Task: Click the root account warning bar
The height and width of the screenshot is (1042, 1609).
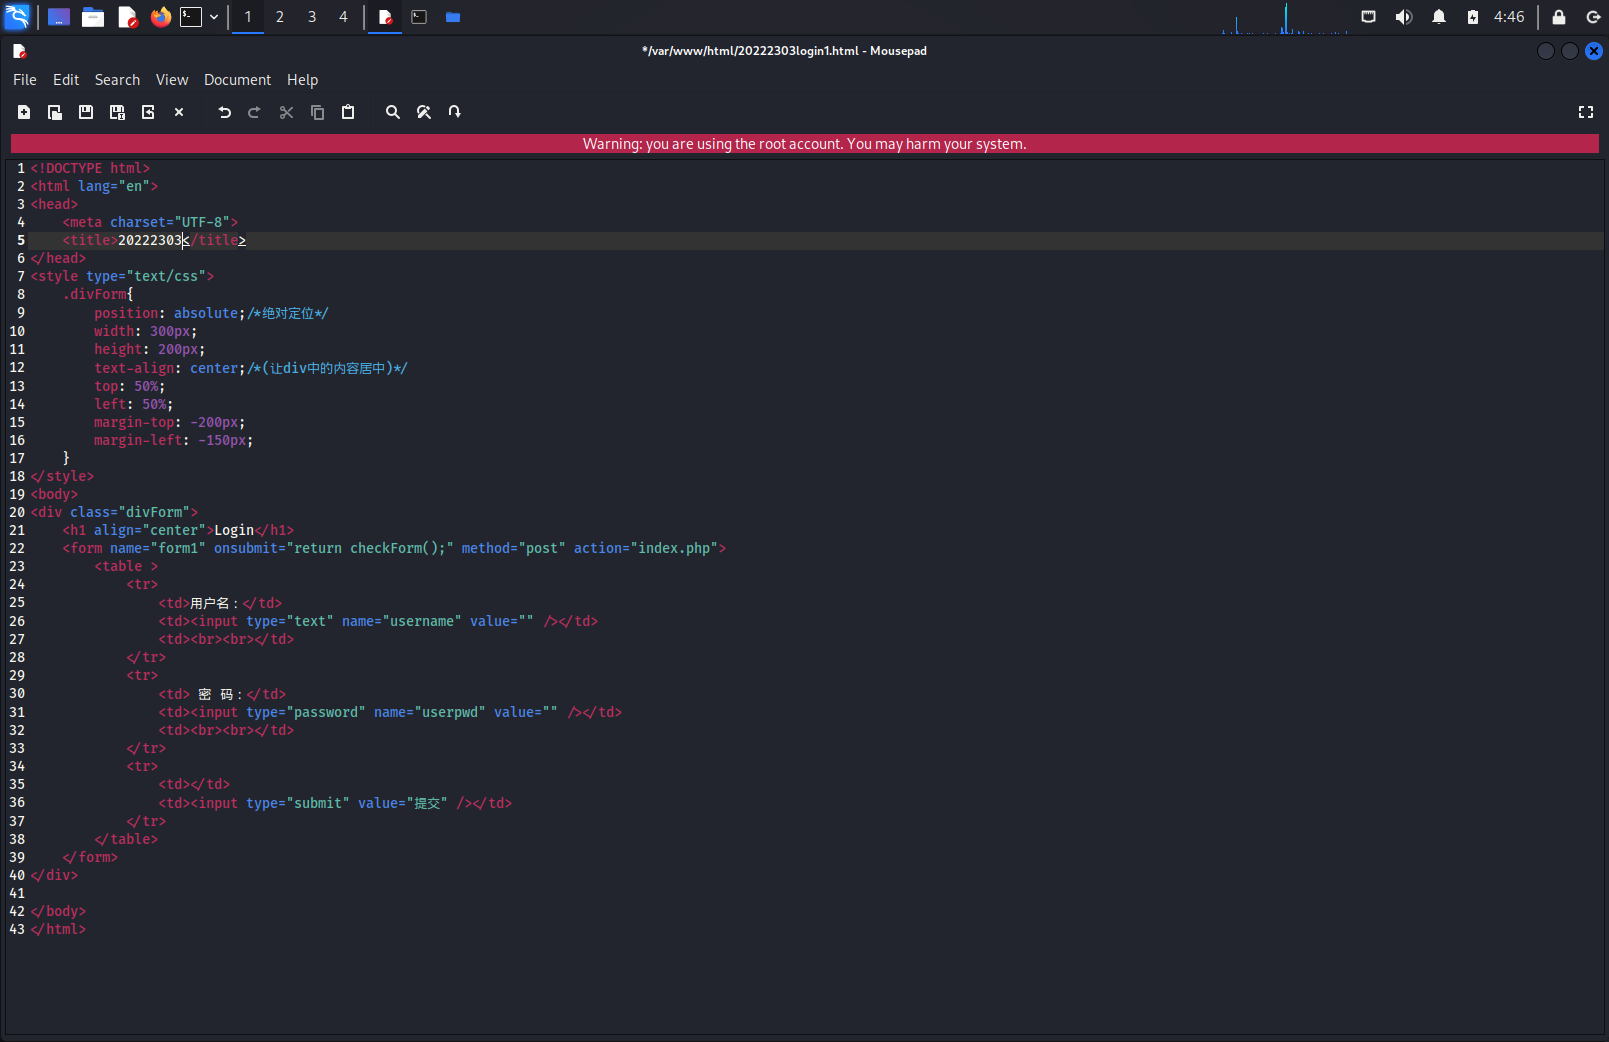Action: click(804, 144)
